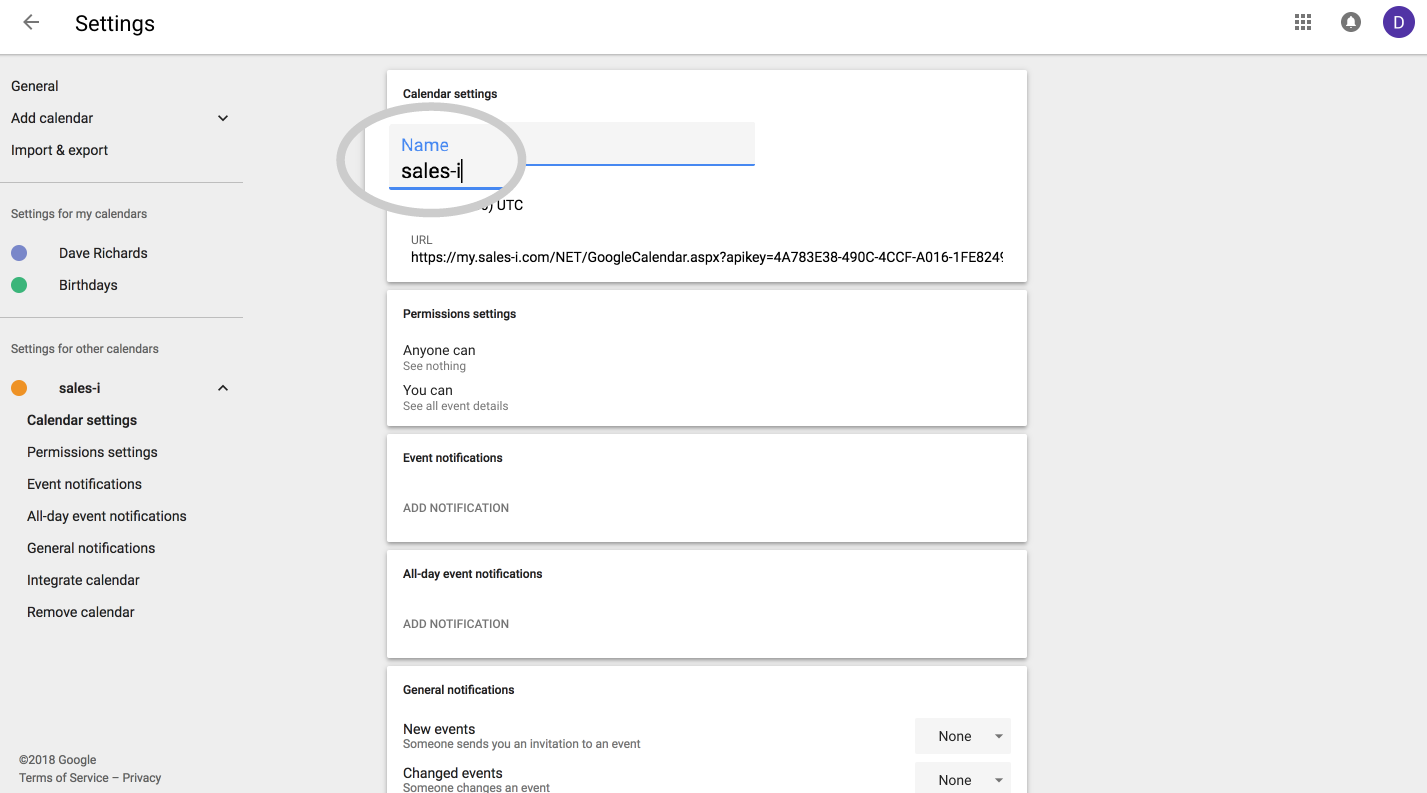
Task: Go to General notifications section
Action: 91,548
